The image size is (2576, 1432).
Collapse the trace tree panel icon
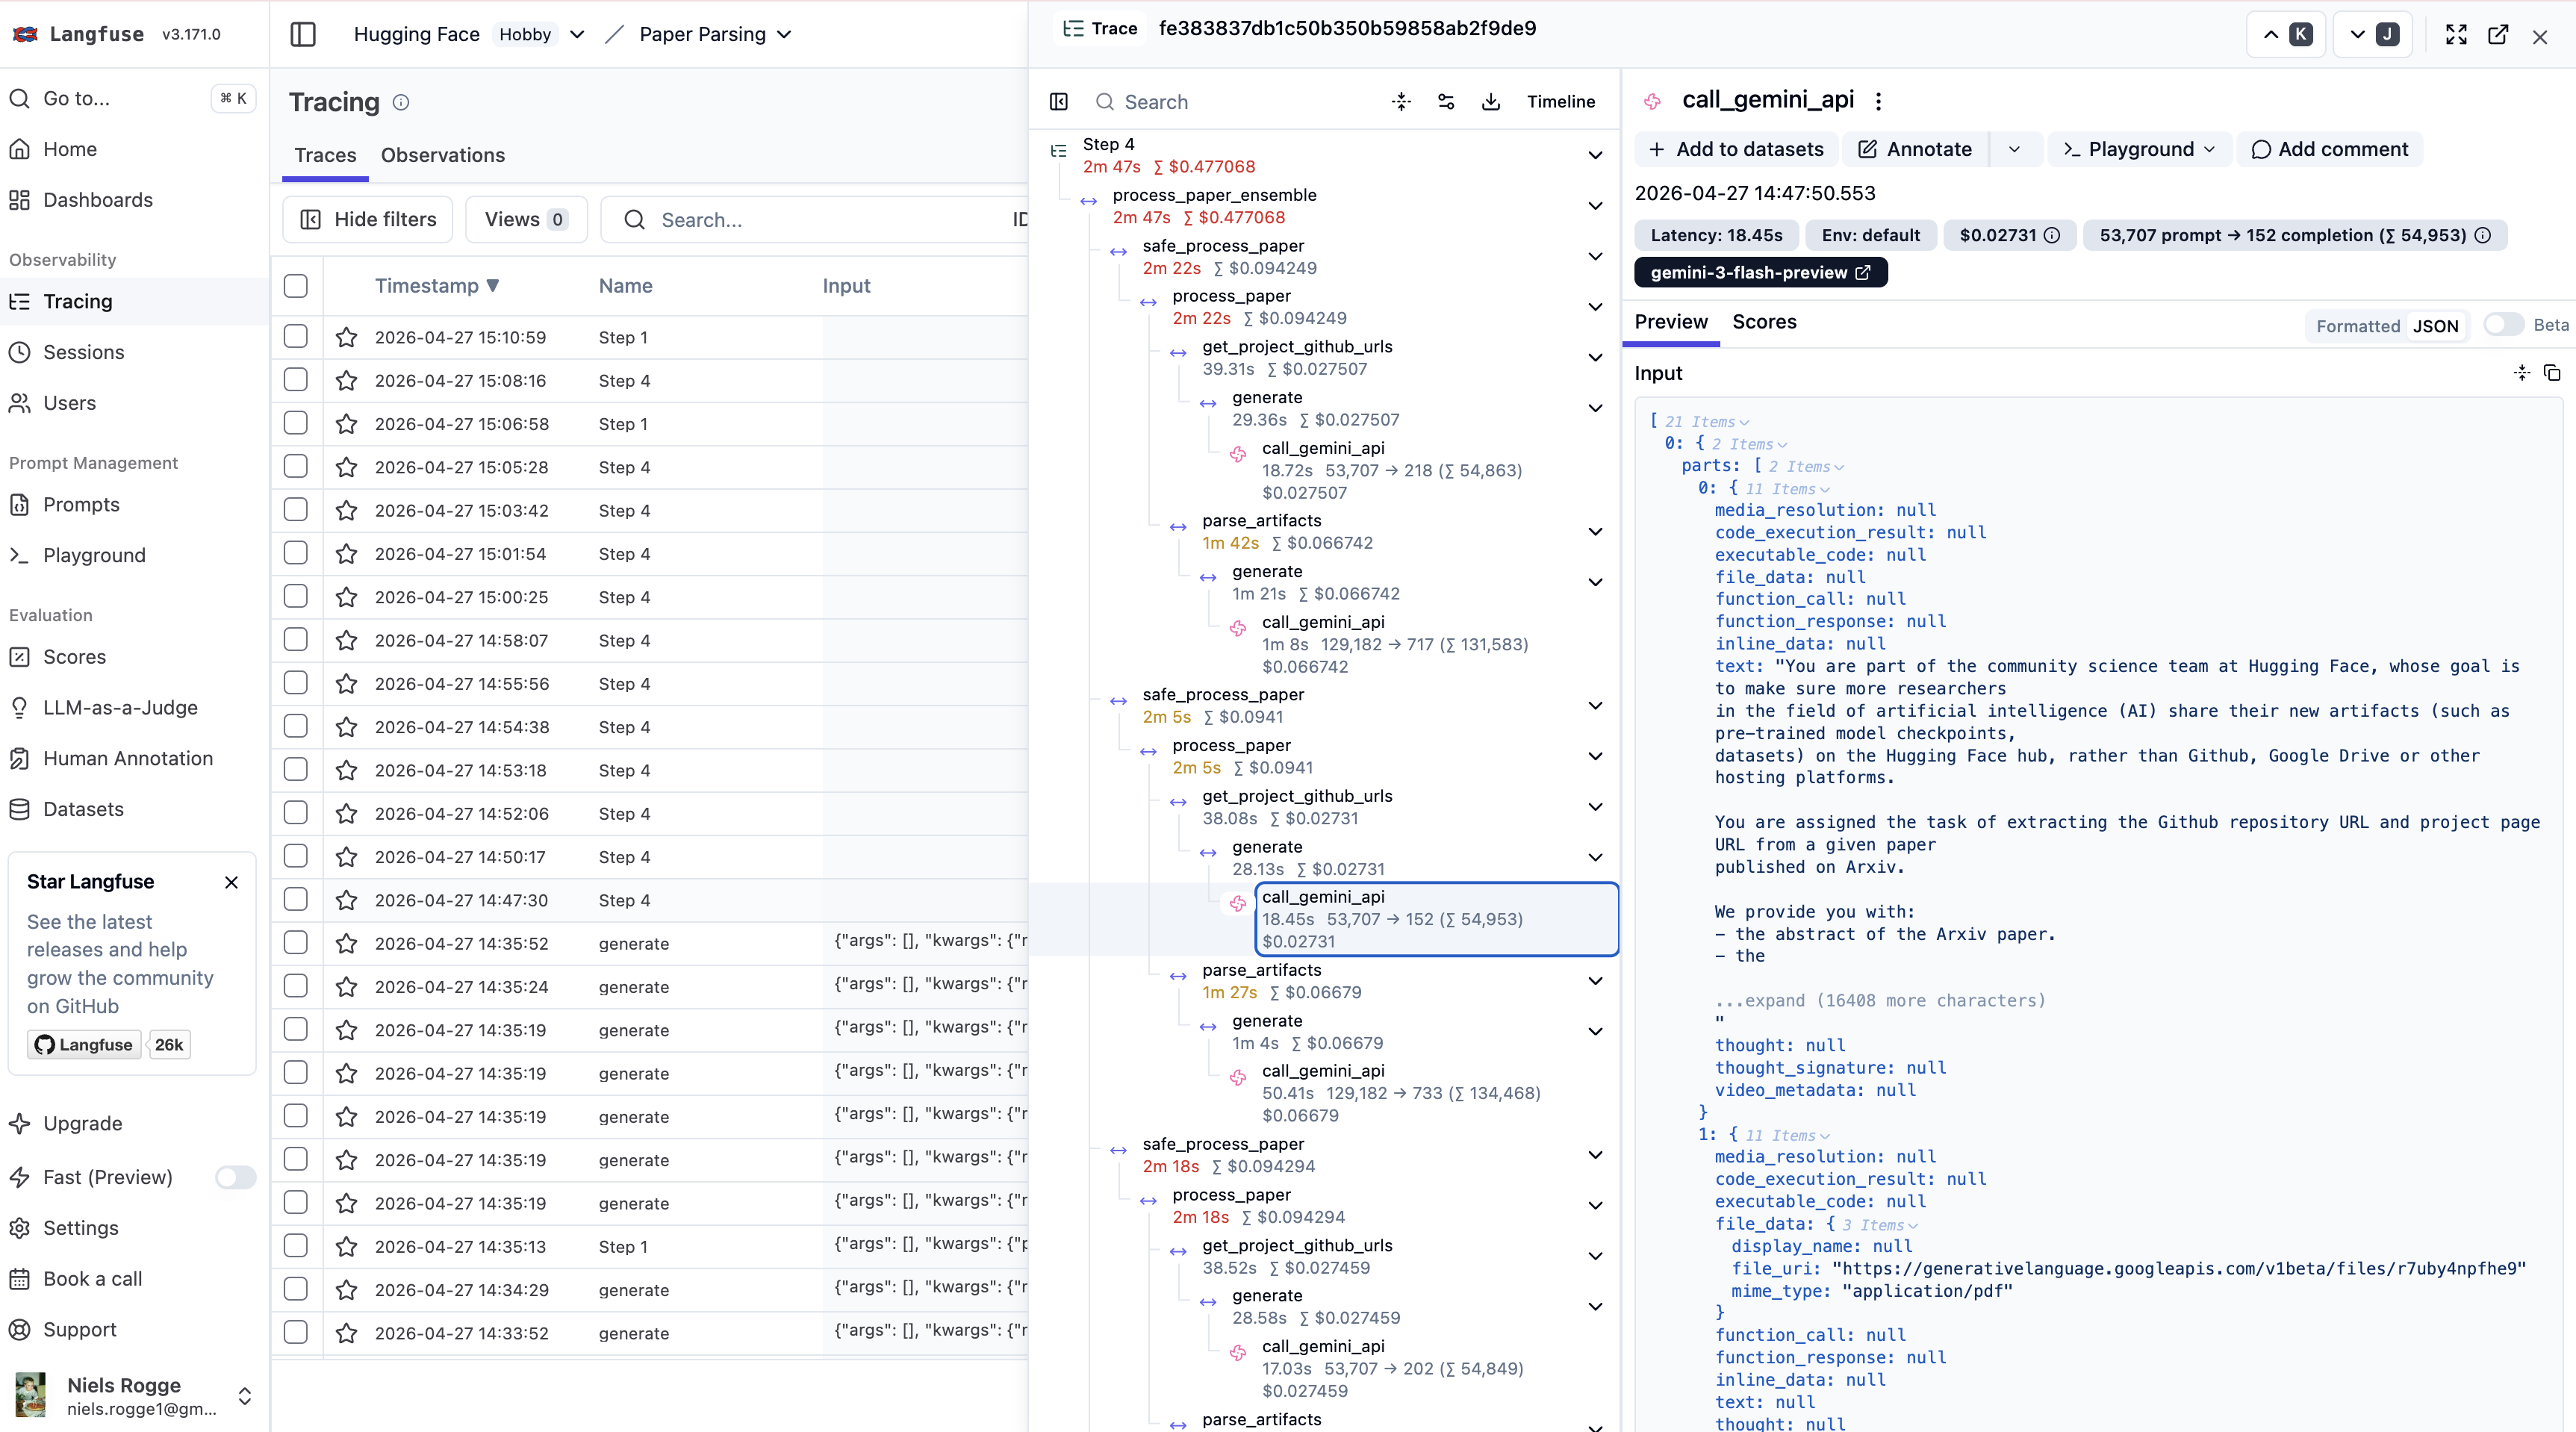pyautogui.click(x=1059, y=101)
